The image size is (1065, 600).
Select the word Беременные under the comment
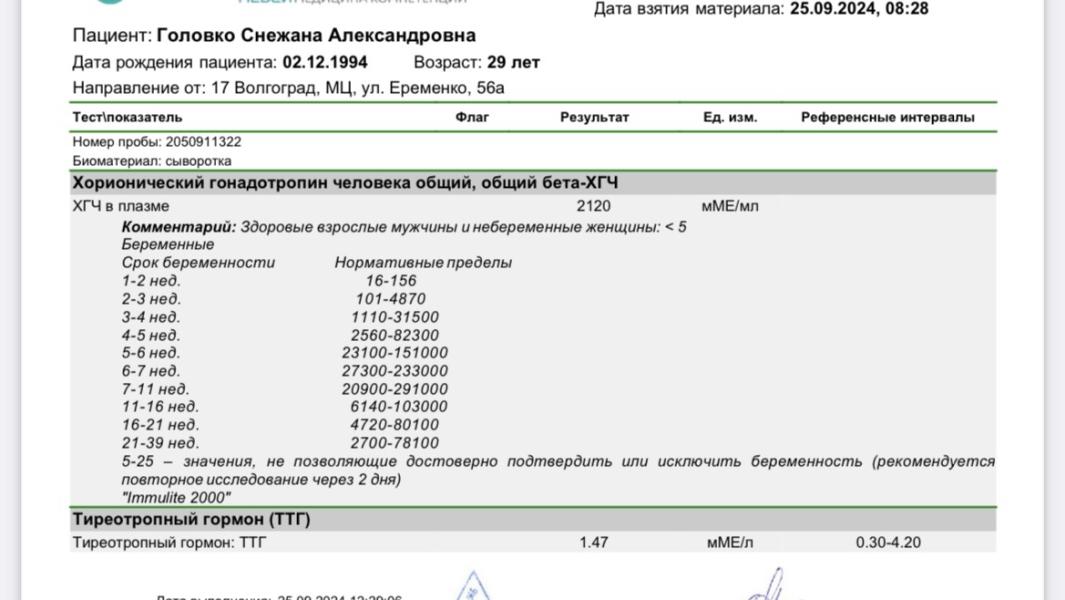[168, 245]
